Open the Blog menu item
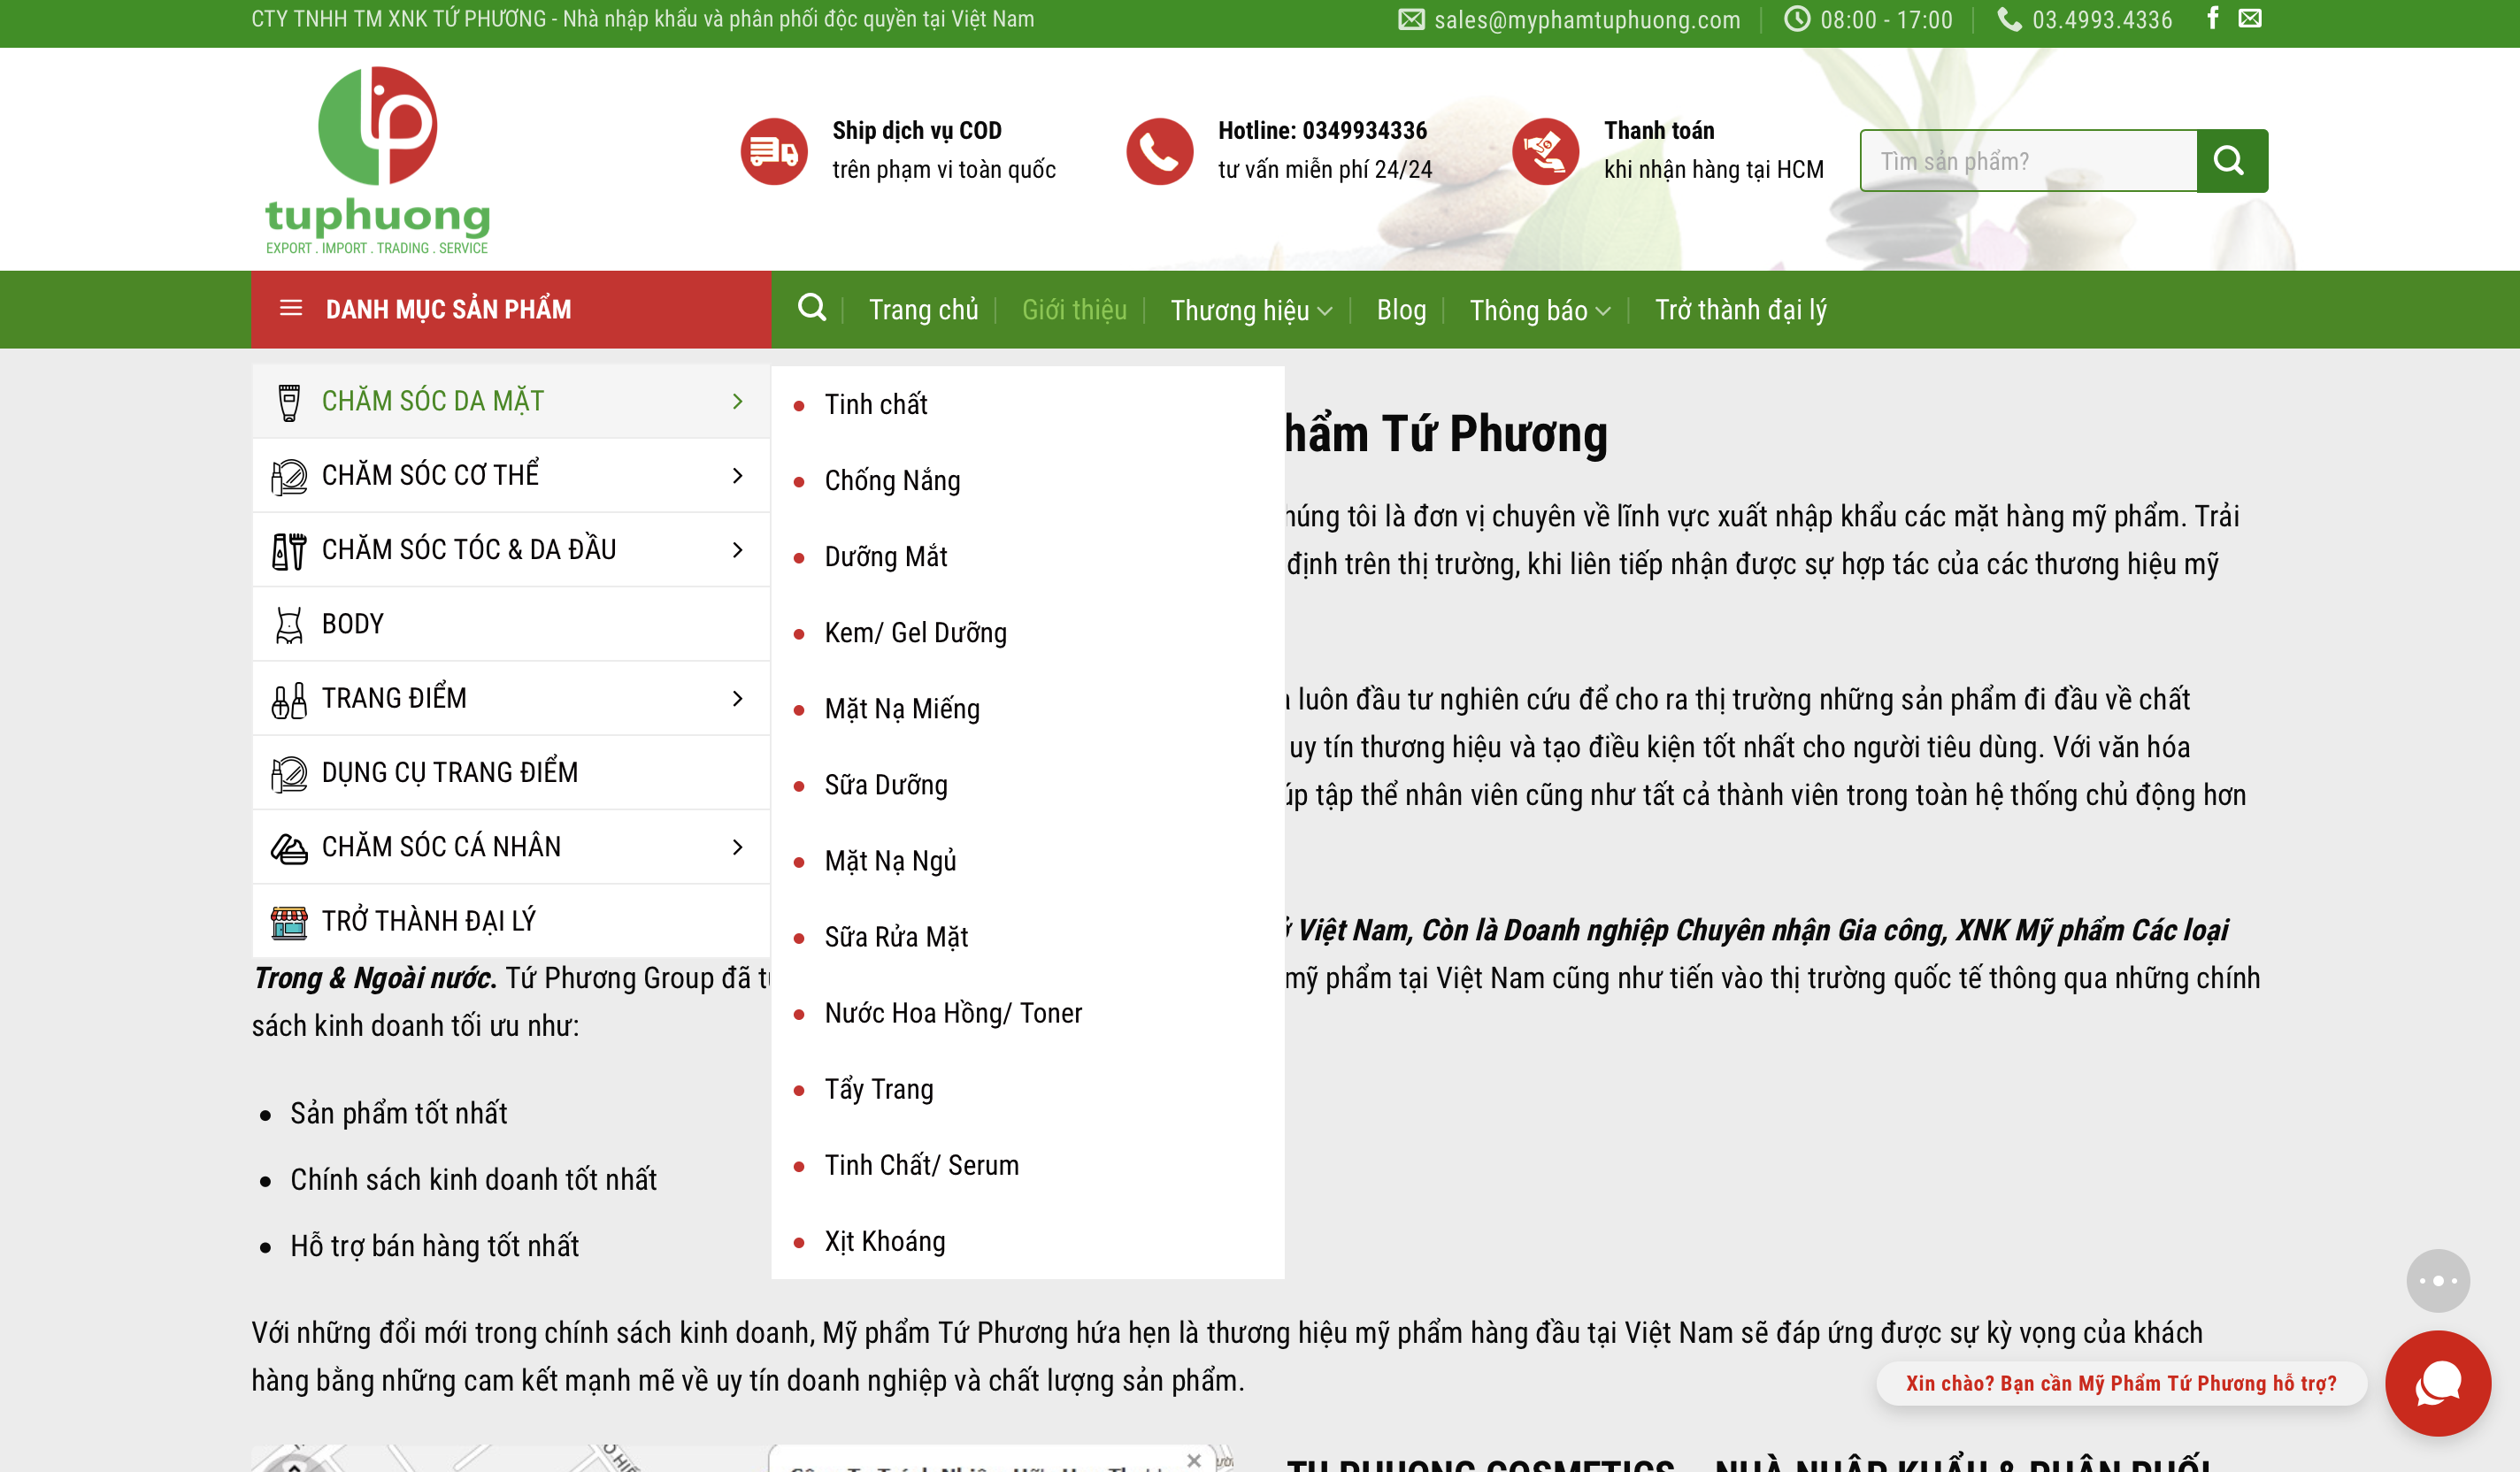 1401,310
